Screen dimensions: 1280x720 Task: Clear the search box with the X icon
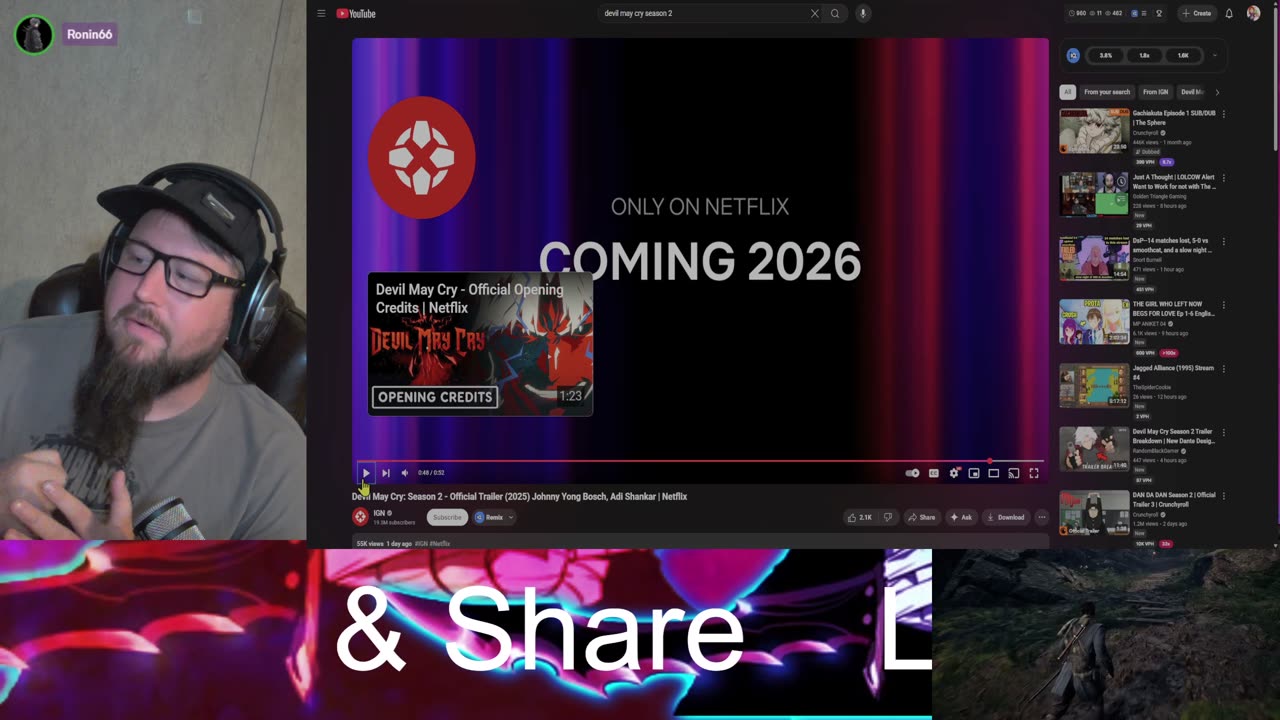tap(814, 13)
